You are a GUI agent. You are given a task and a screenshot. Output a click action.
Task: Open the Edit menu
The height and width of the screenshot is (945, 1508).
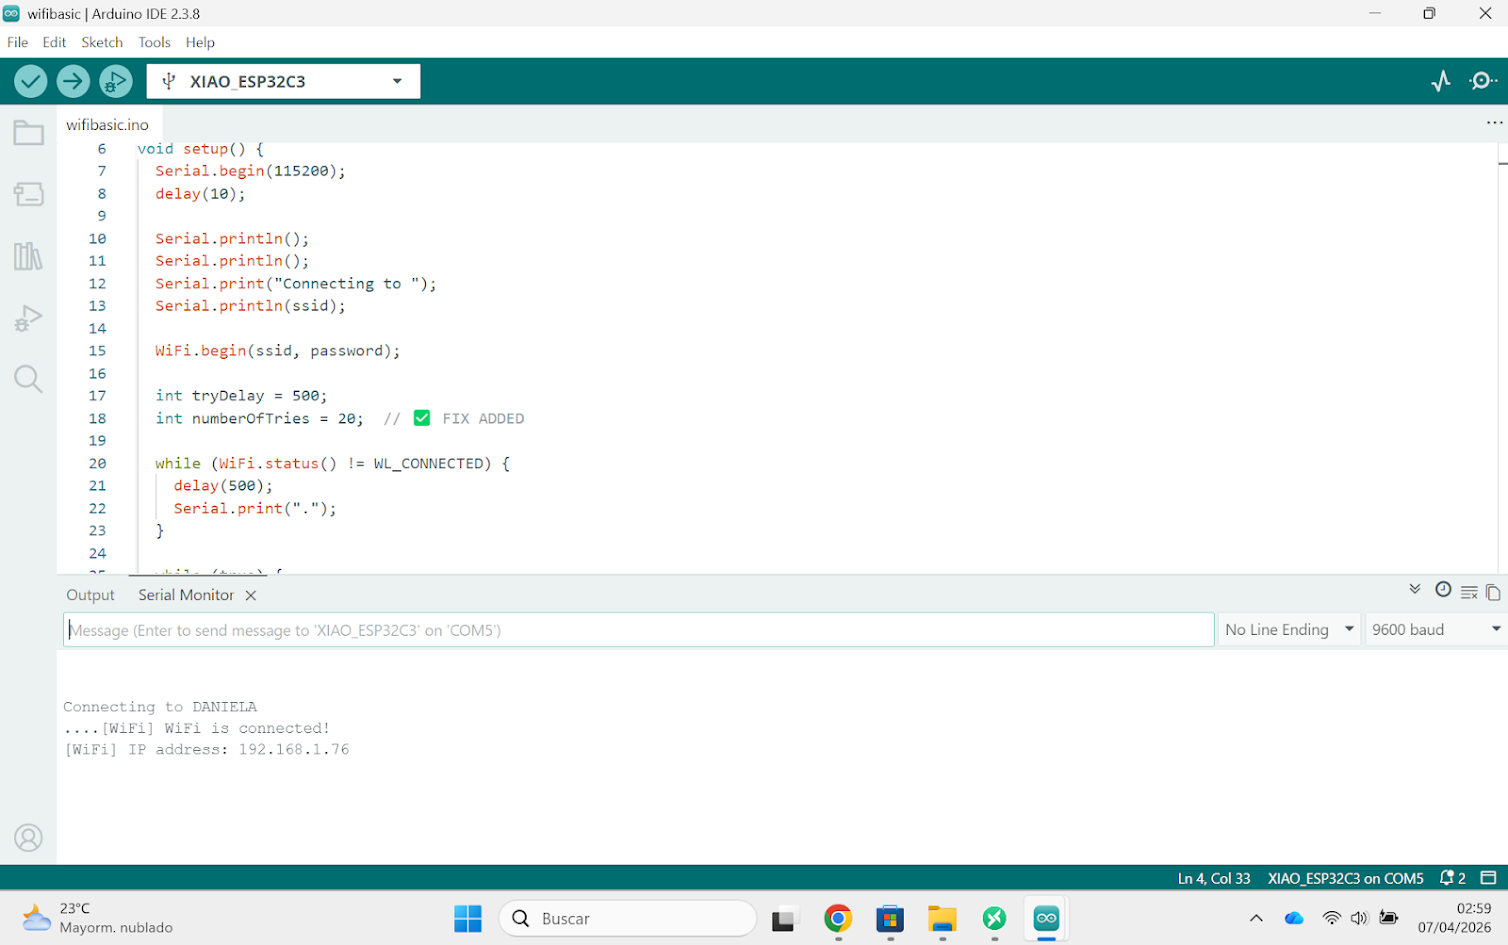(x=54, y=42)
